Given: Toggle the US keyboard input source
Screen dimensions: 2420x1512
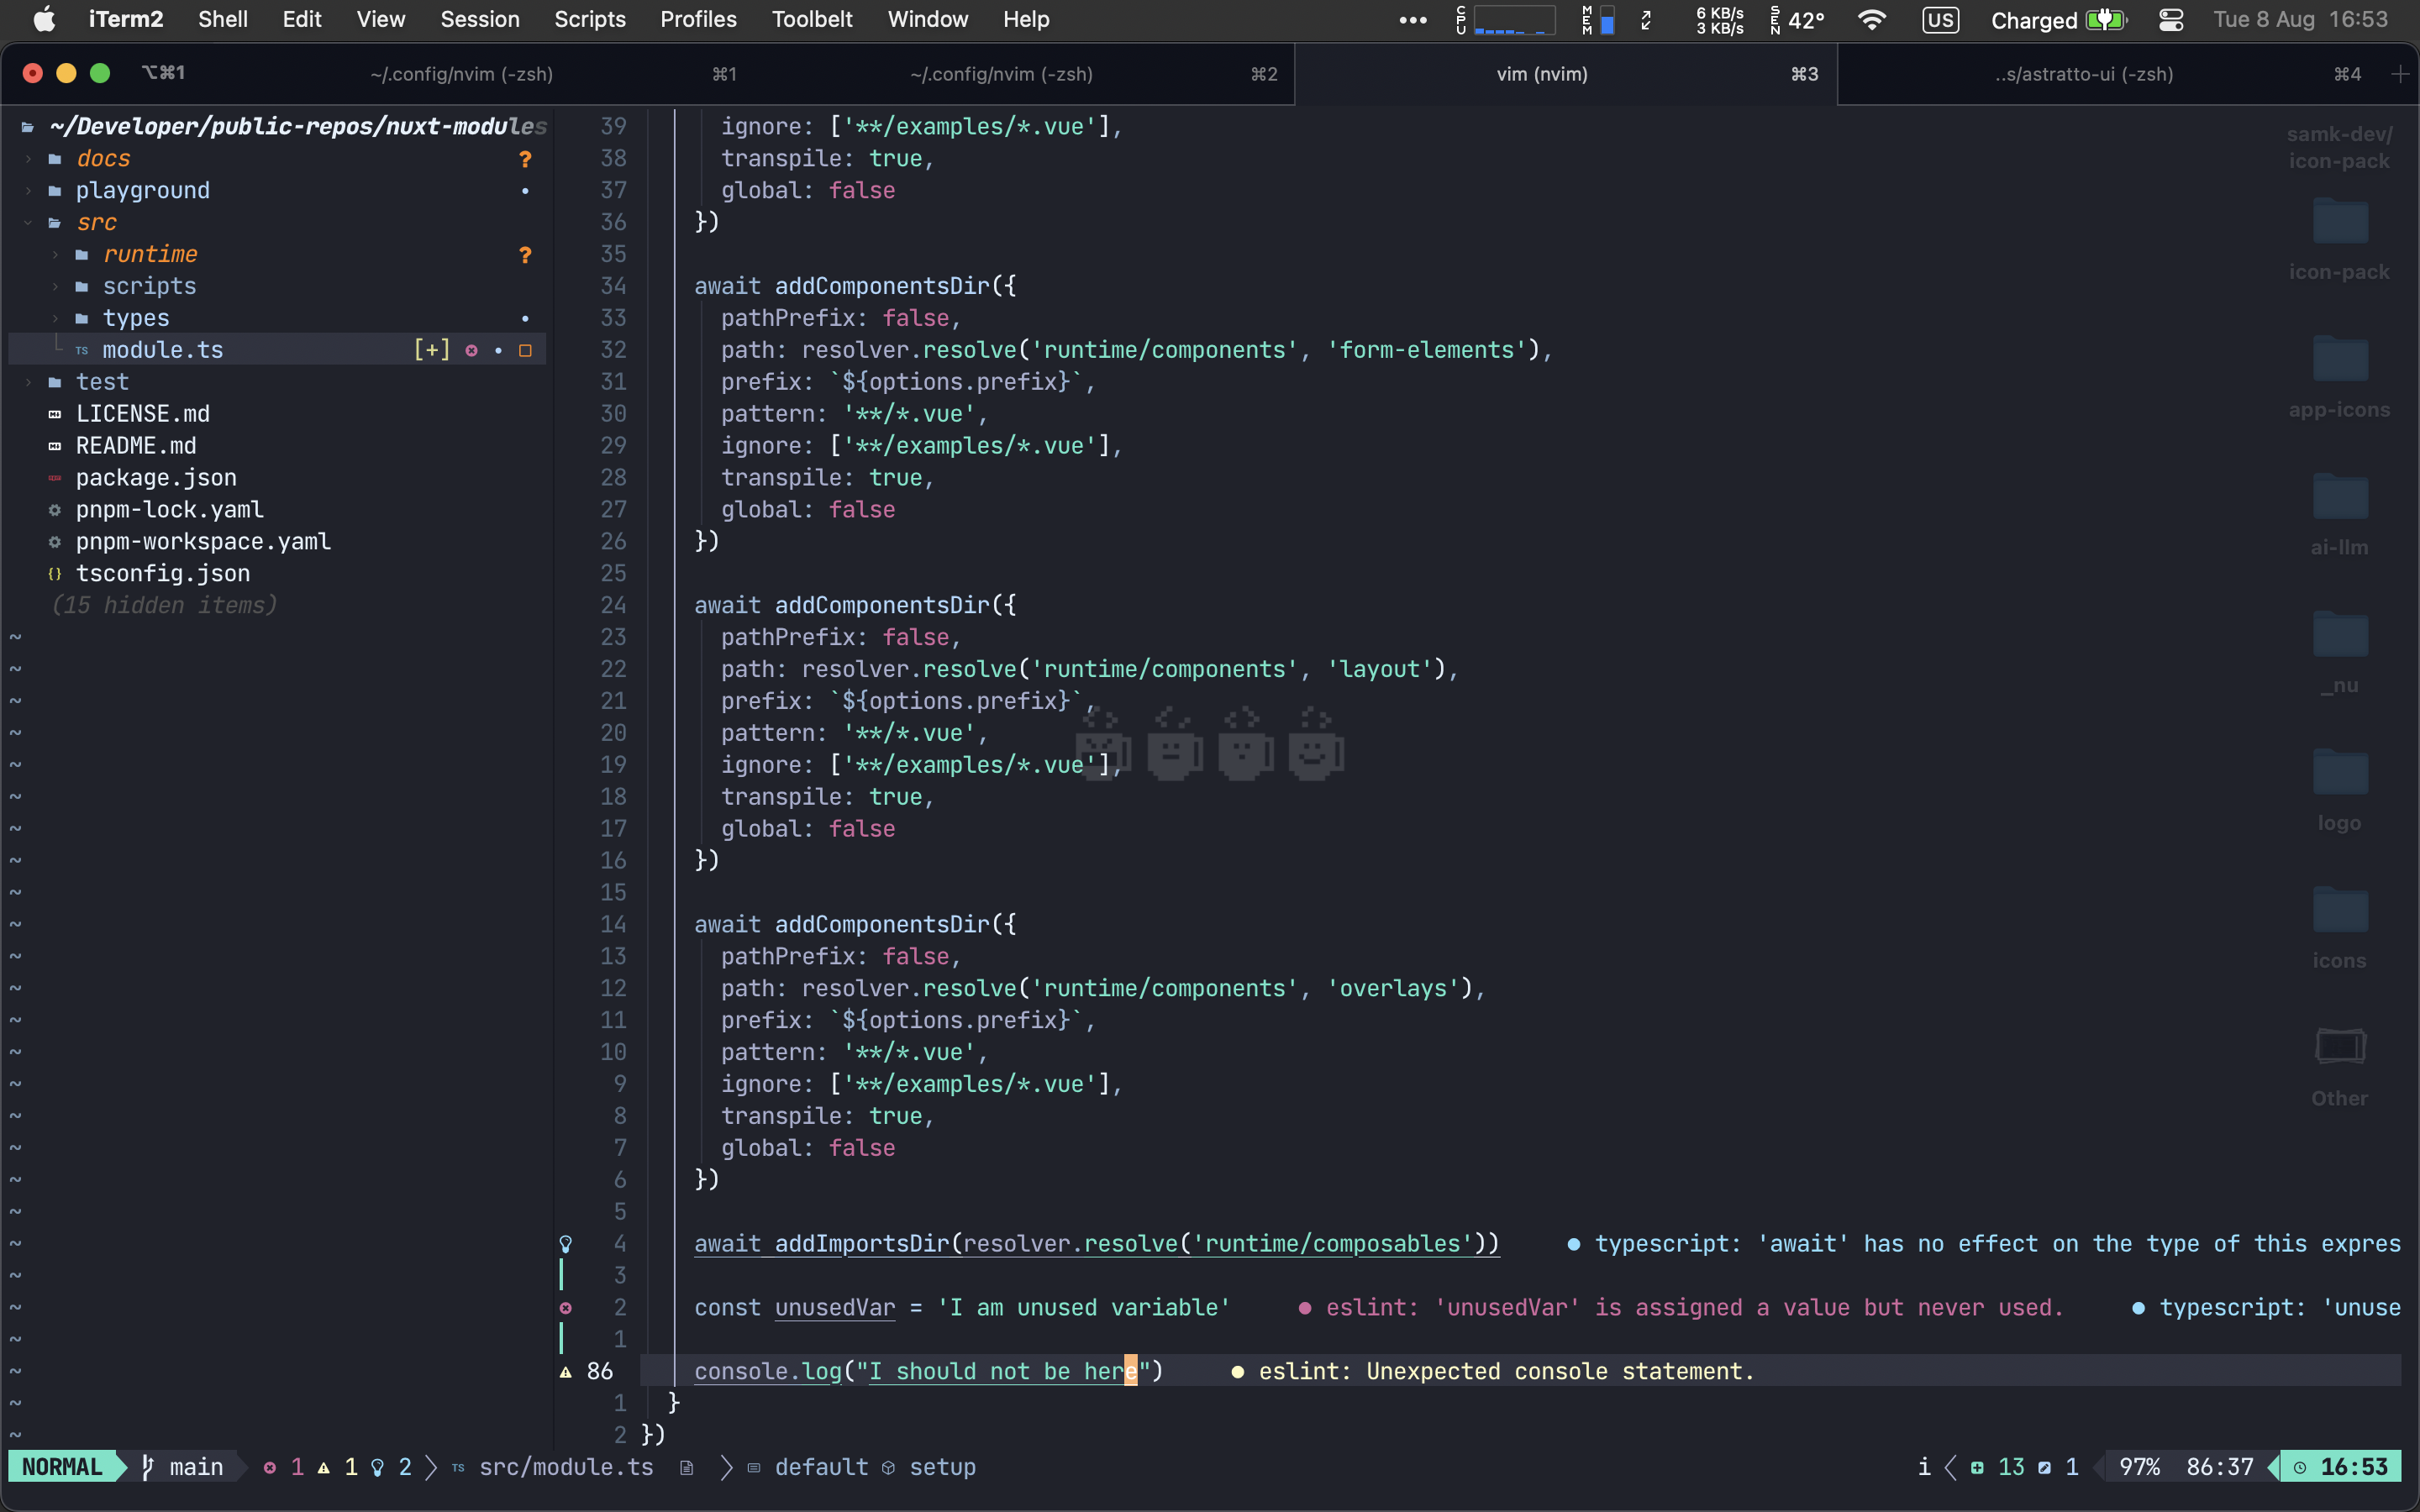Looking at the screenshot, I should click(1939, 20).
